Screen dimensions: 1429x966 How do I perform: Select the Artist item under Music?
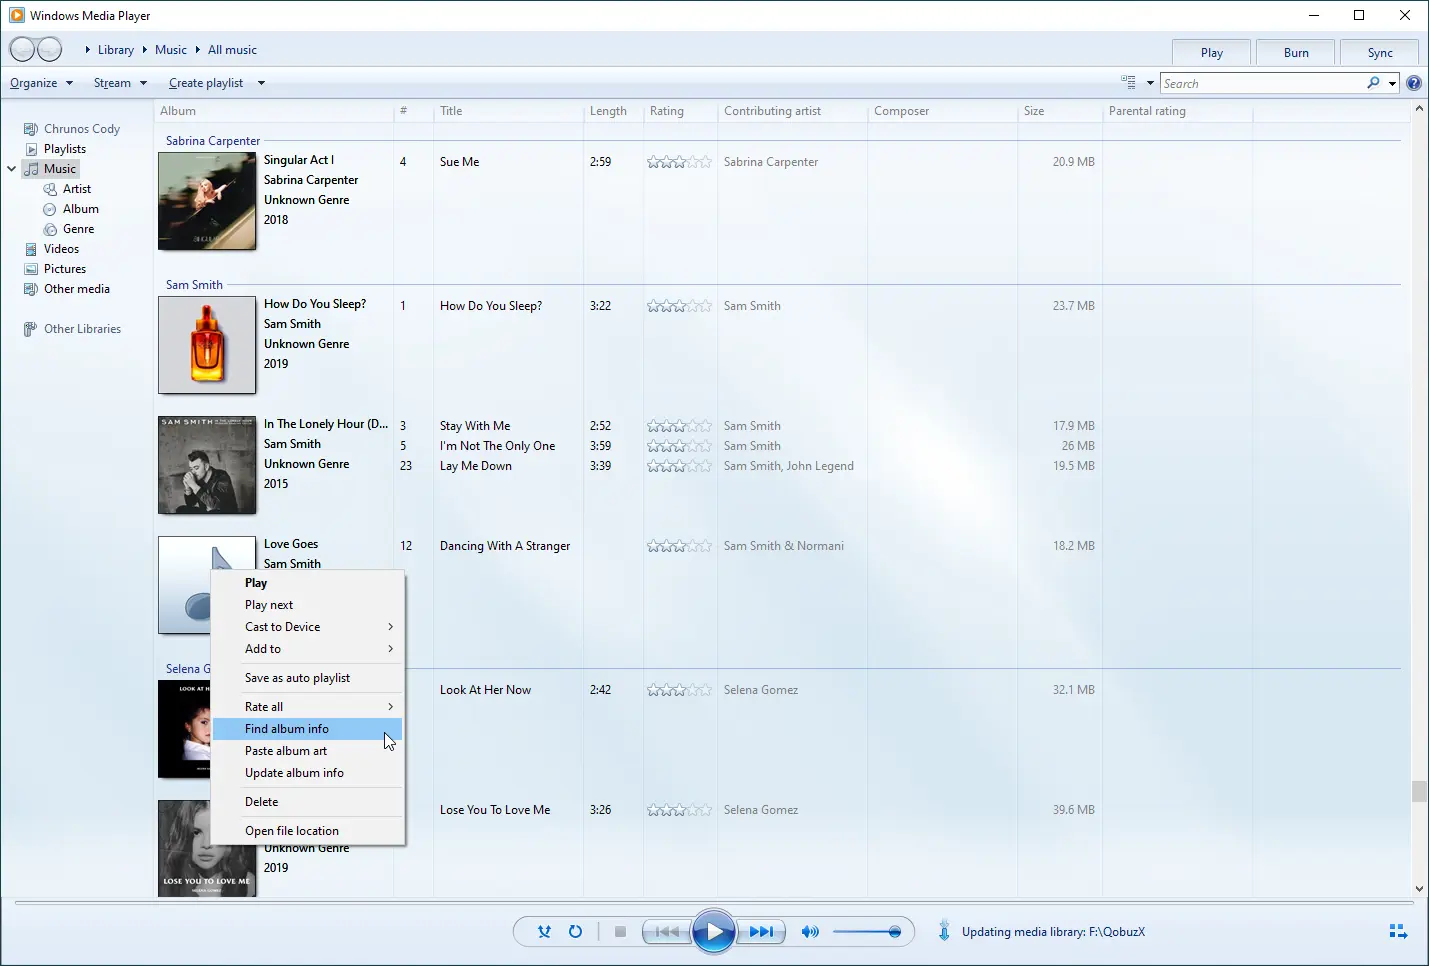point(75,188)
